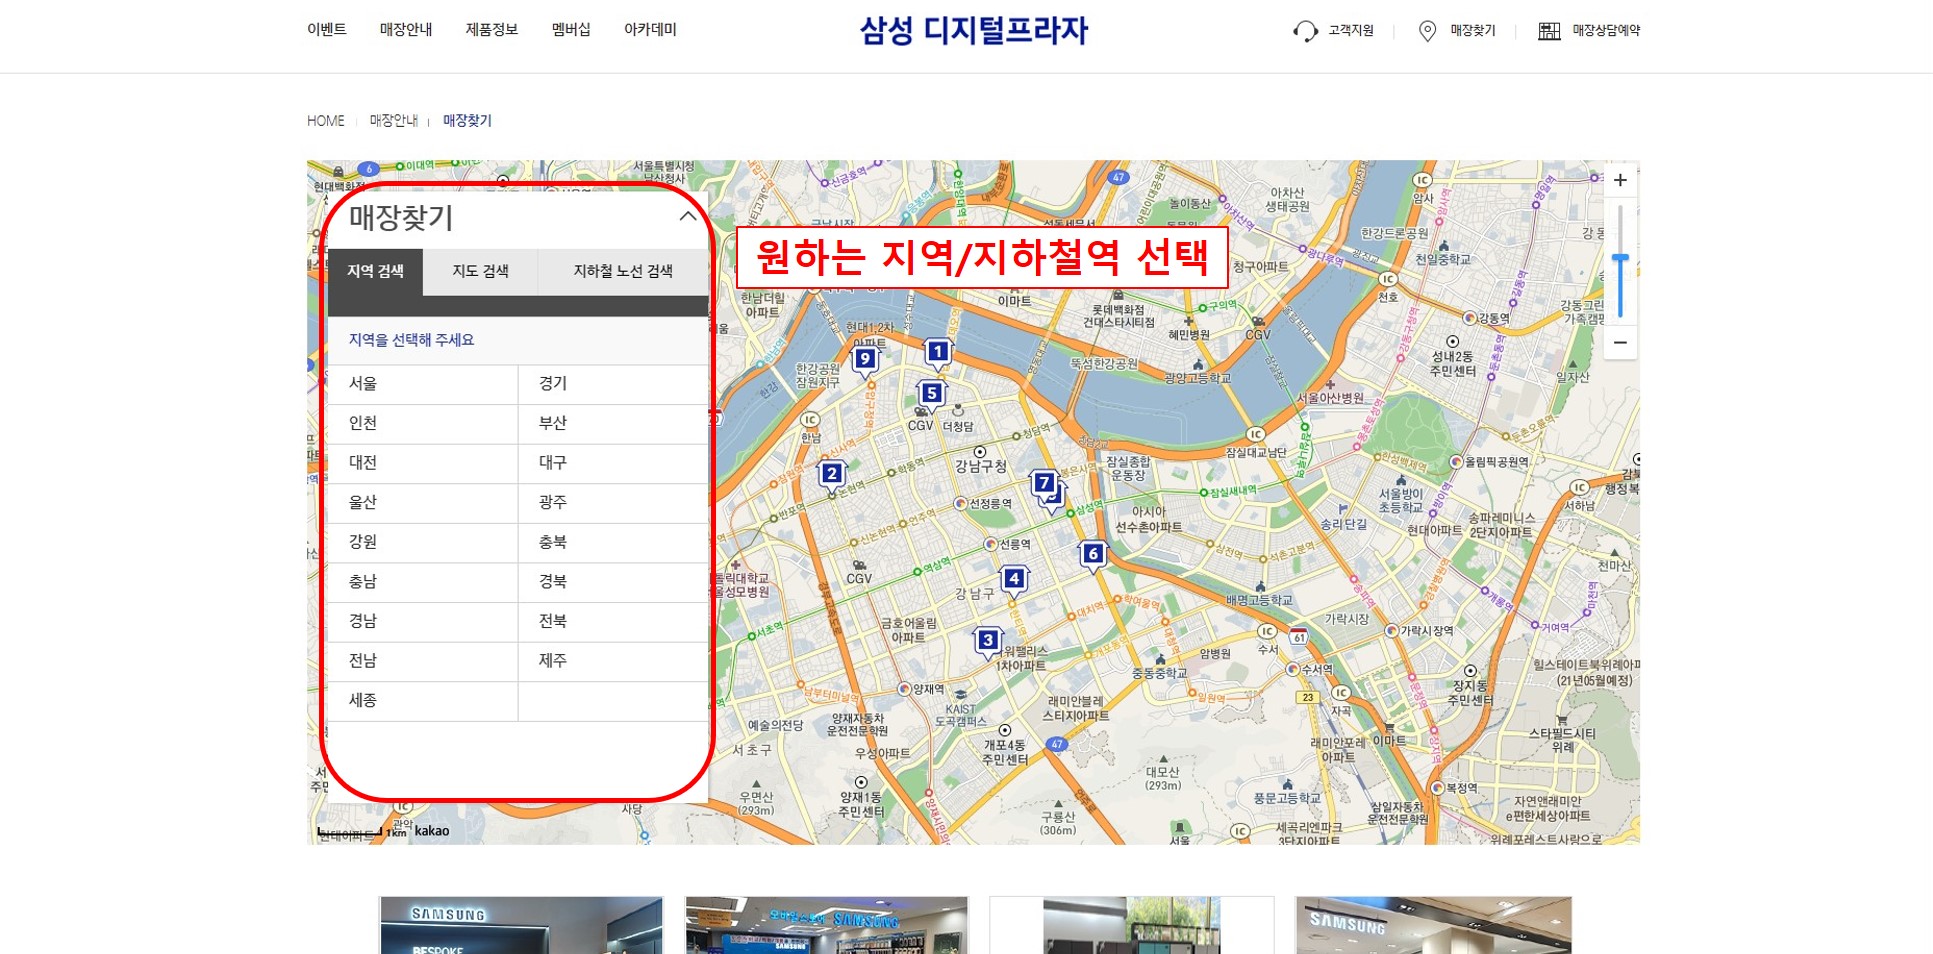This screenshot has height=954, width=1933.
Task: Click map marker number 6
Action: pyautogui.click(x=1093, y=555)
